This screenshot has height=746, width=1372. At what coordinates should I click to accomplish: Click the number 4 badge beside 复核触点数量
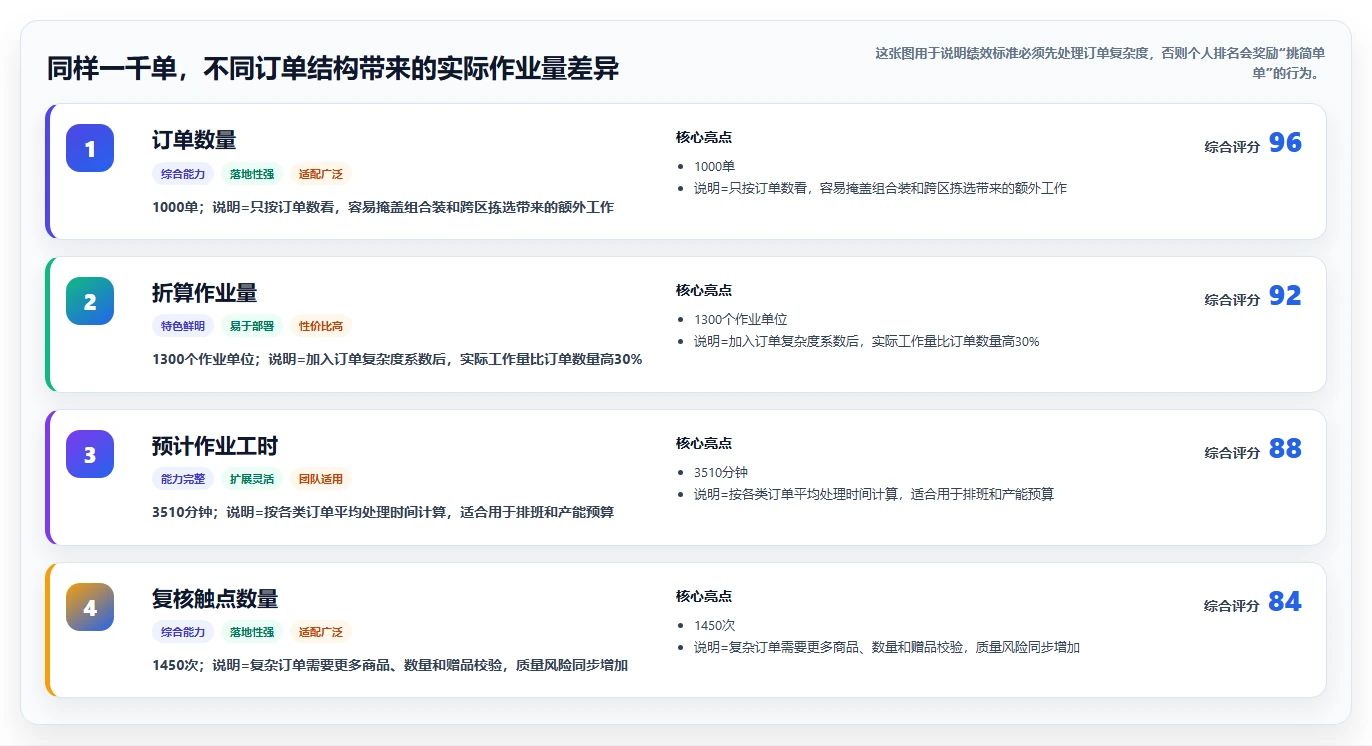pos(90,607)
